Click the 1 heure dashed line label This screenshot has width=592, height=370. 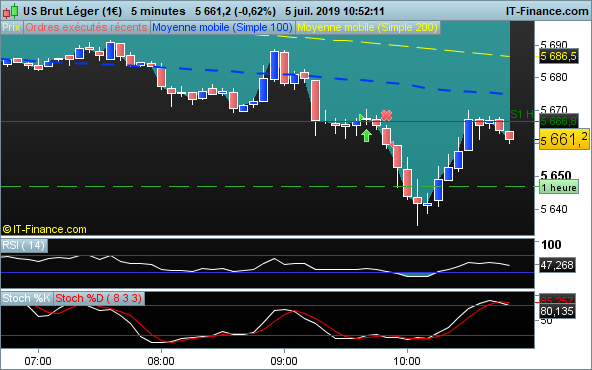click(x=559, y=188)
